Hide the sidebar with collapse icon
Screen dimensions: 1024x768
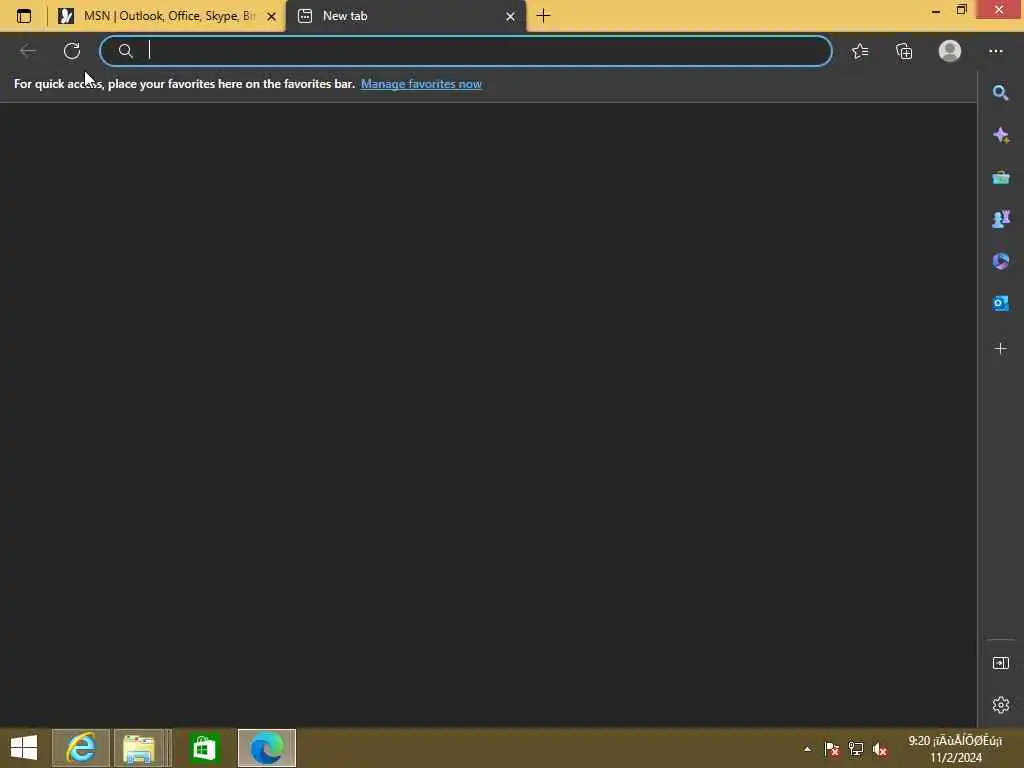coord(1000,663)
